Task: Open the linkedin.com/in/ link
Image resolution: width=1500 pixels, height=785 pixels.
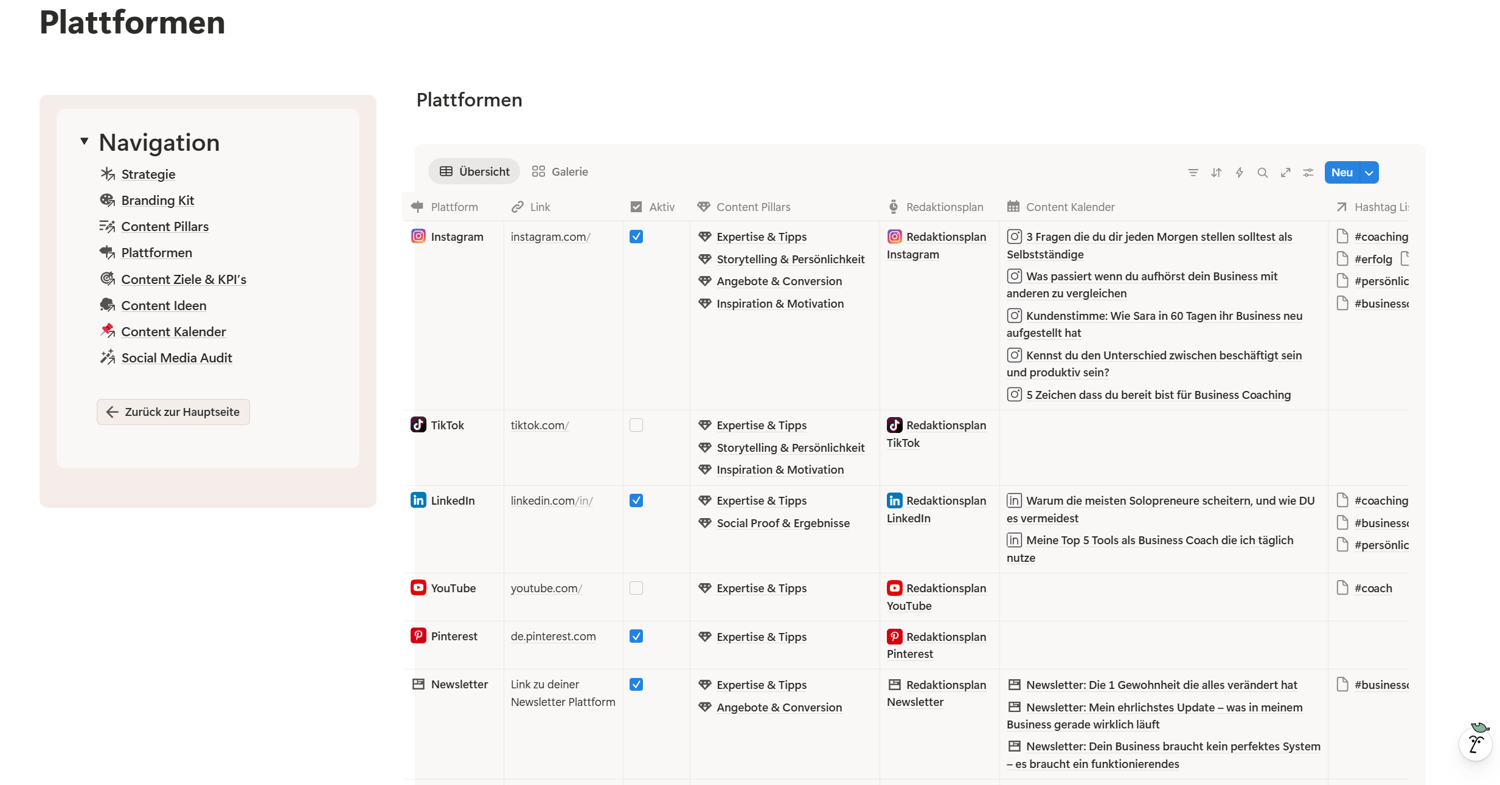Action: [x=551, y=501]
